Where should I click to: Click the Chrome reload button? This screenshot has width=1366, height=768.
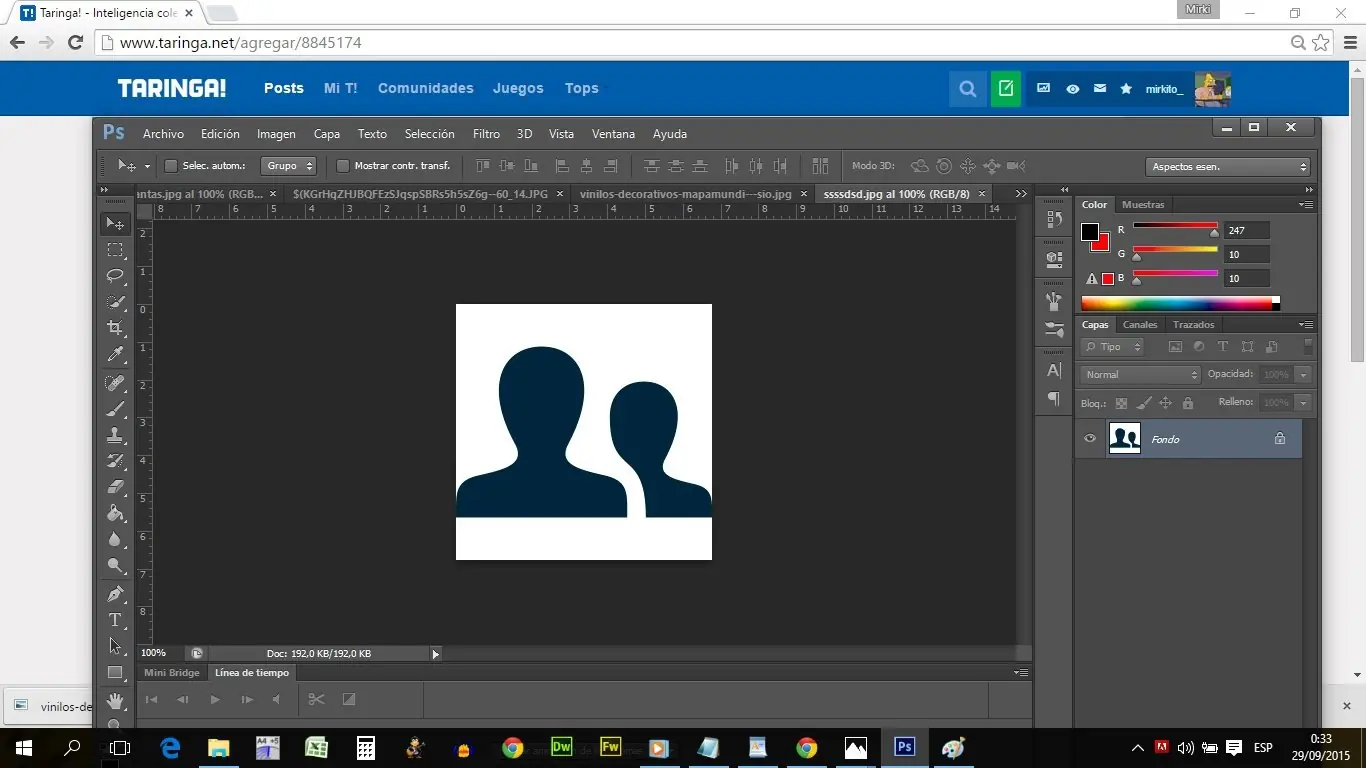coord(74,43)
